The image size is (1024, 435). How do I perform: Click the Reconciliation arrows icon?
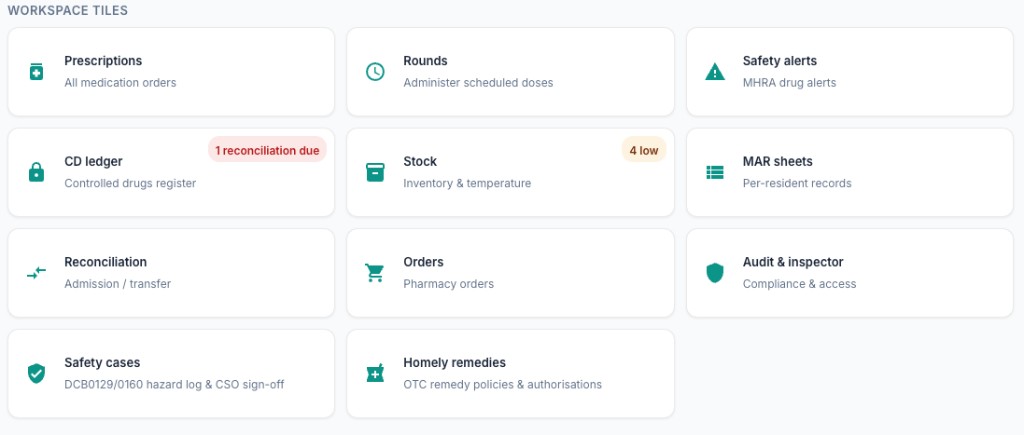[37, 273]
